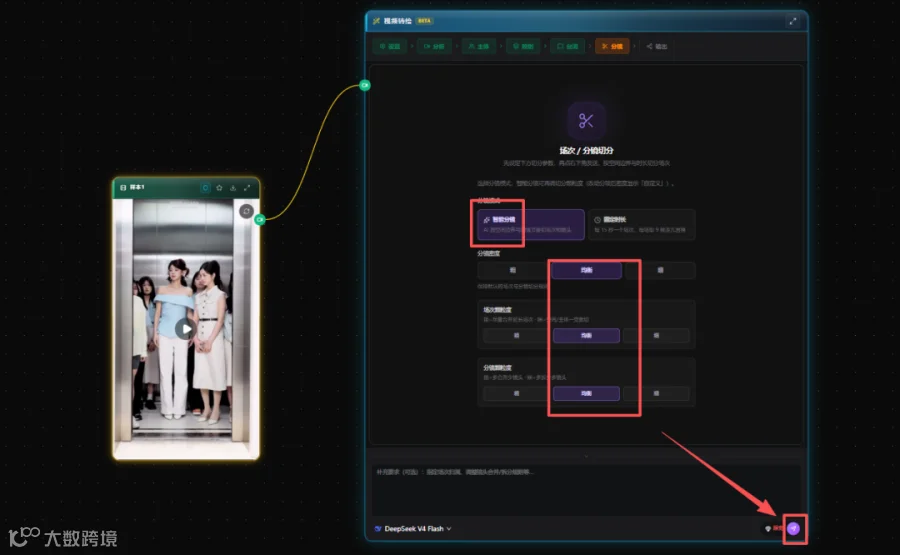This screenshot has height=555, width=900.
Task: Choose 细 in the 场次颗粒度 row
Action: point(656,336)
